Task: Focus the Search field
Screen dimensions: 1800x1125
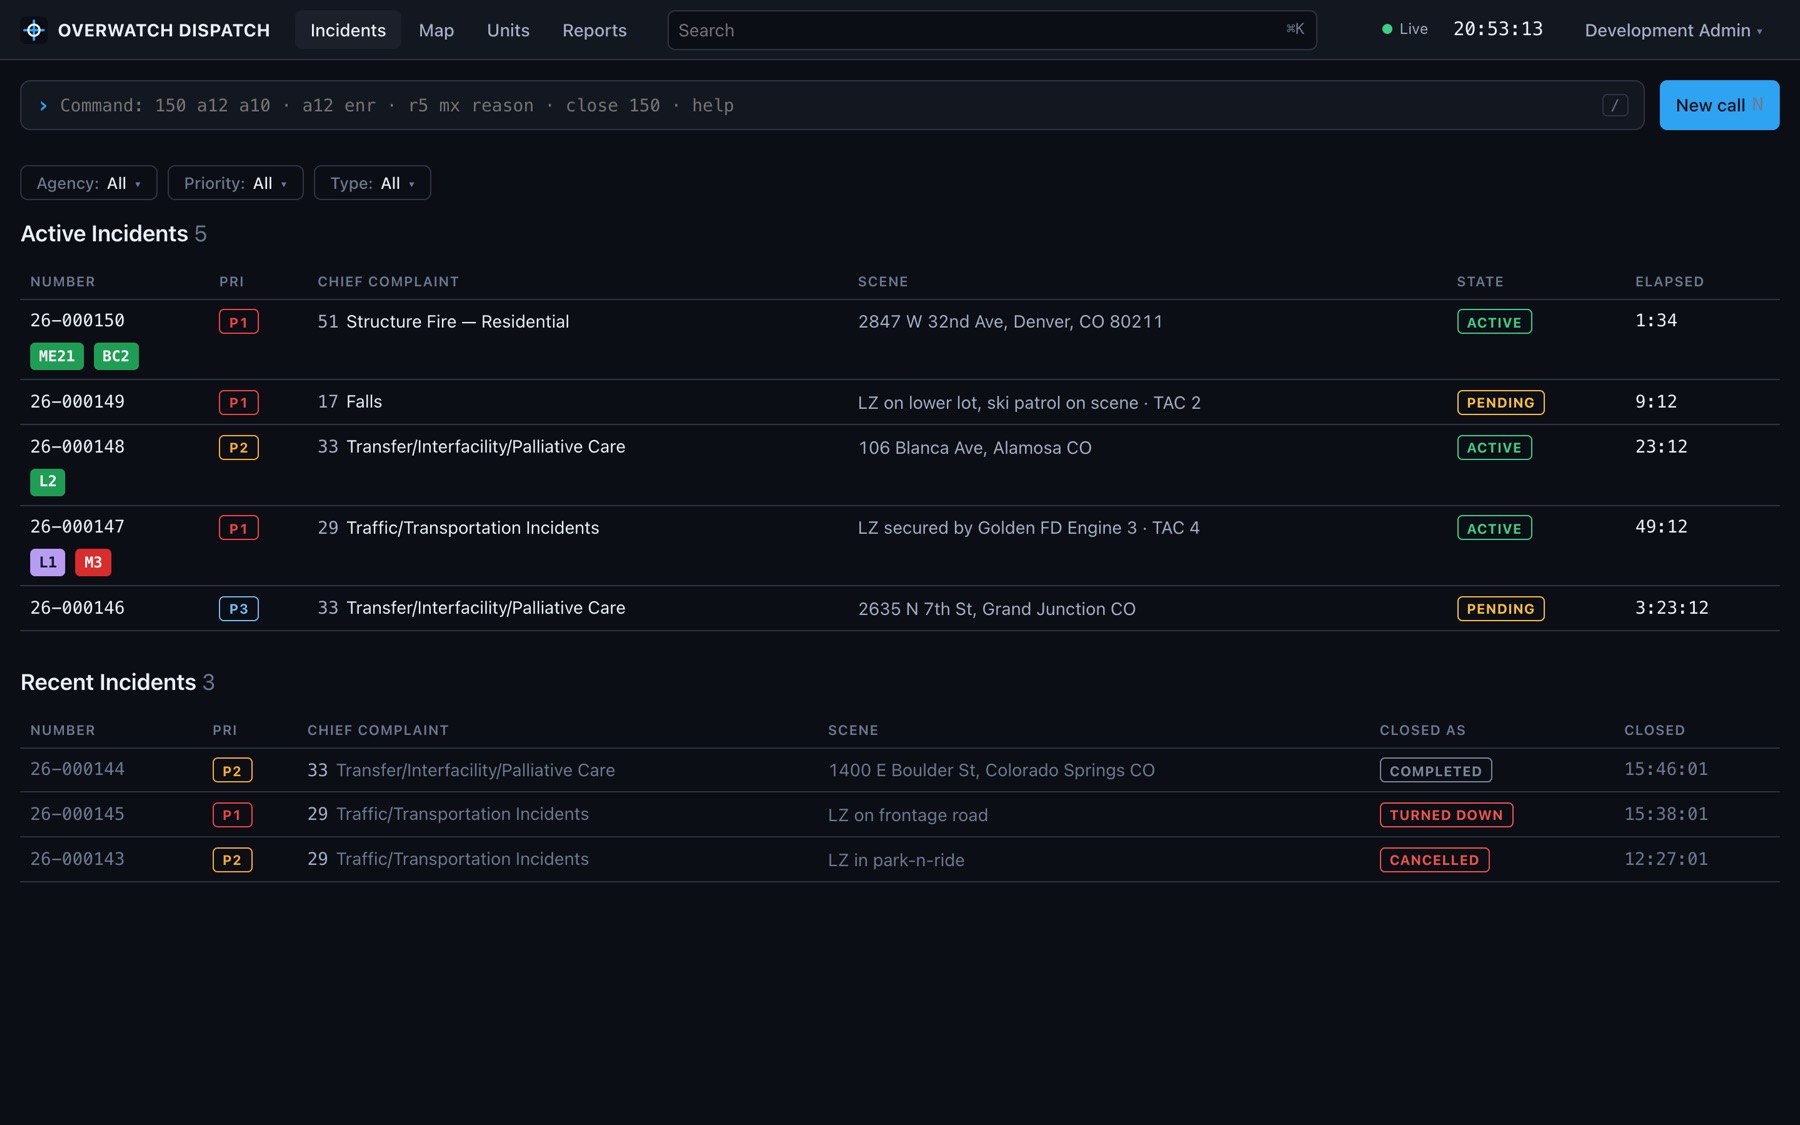Action: pyautogui.click(x=992, y=30)
